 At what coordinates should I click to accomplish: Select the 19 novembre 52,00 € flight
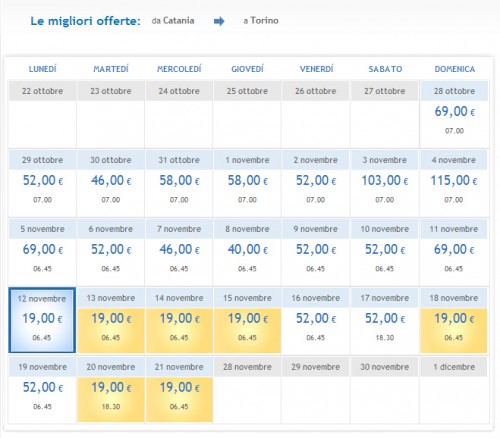point(42,389)
